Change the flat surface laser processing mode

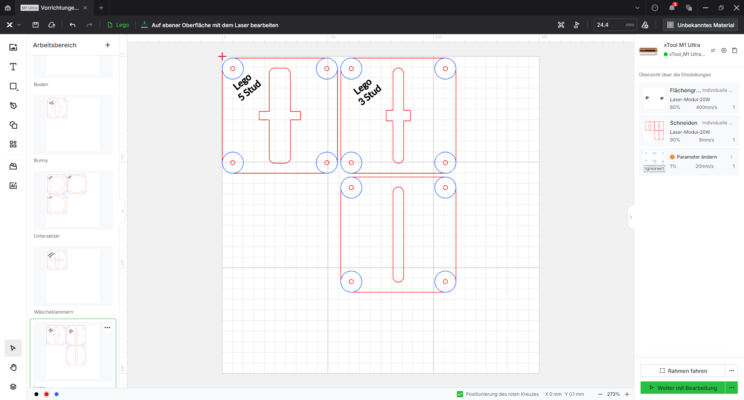(x=210, y=25)
